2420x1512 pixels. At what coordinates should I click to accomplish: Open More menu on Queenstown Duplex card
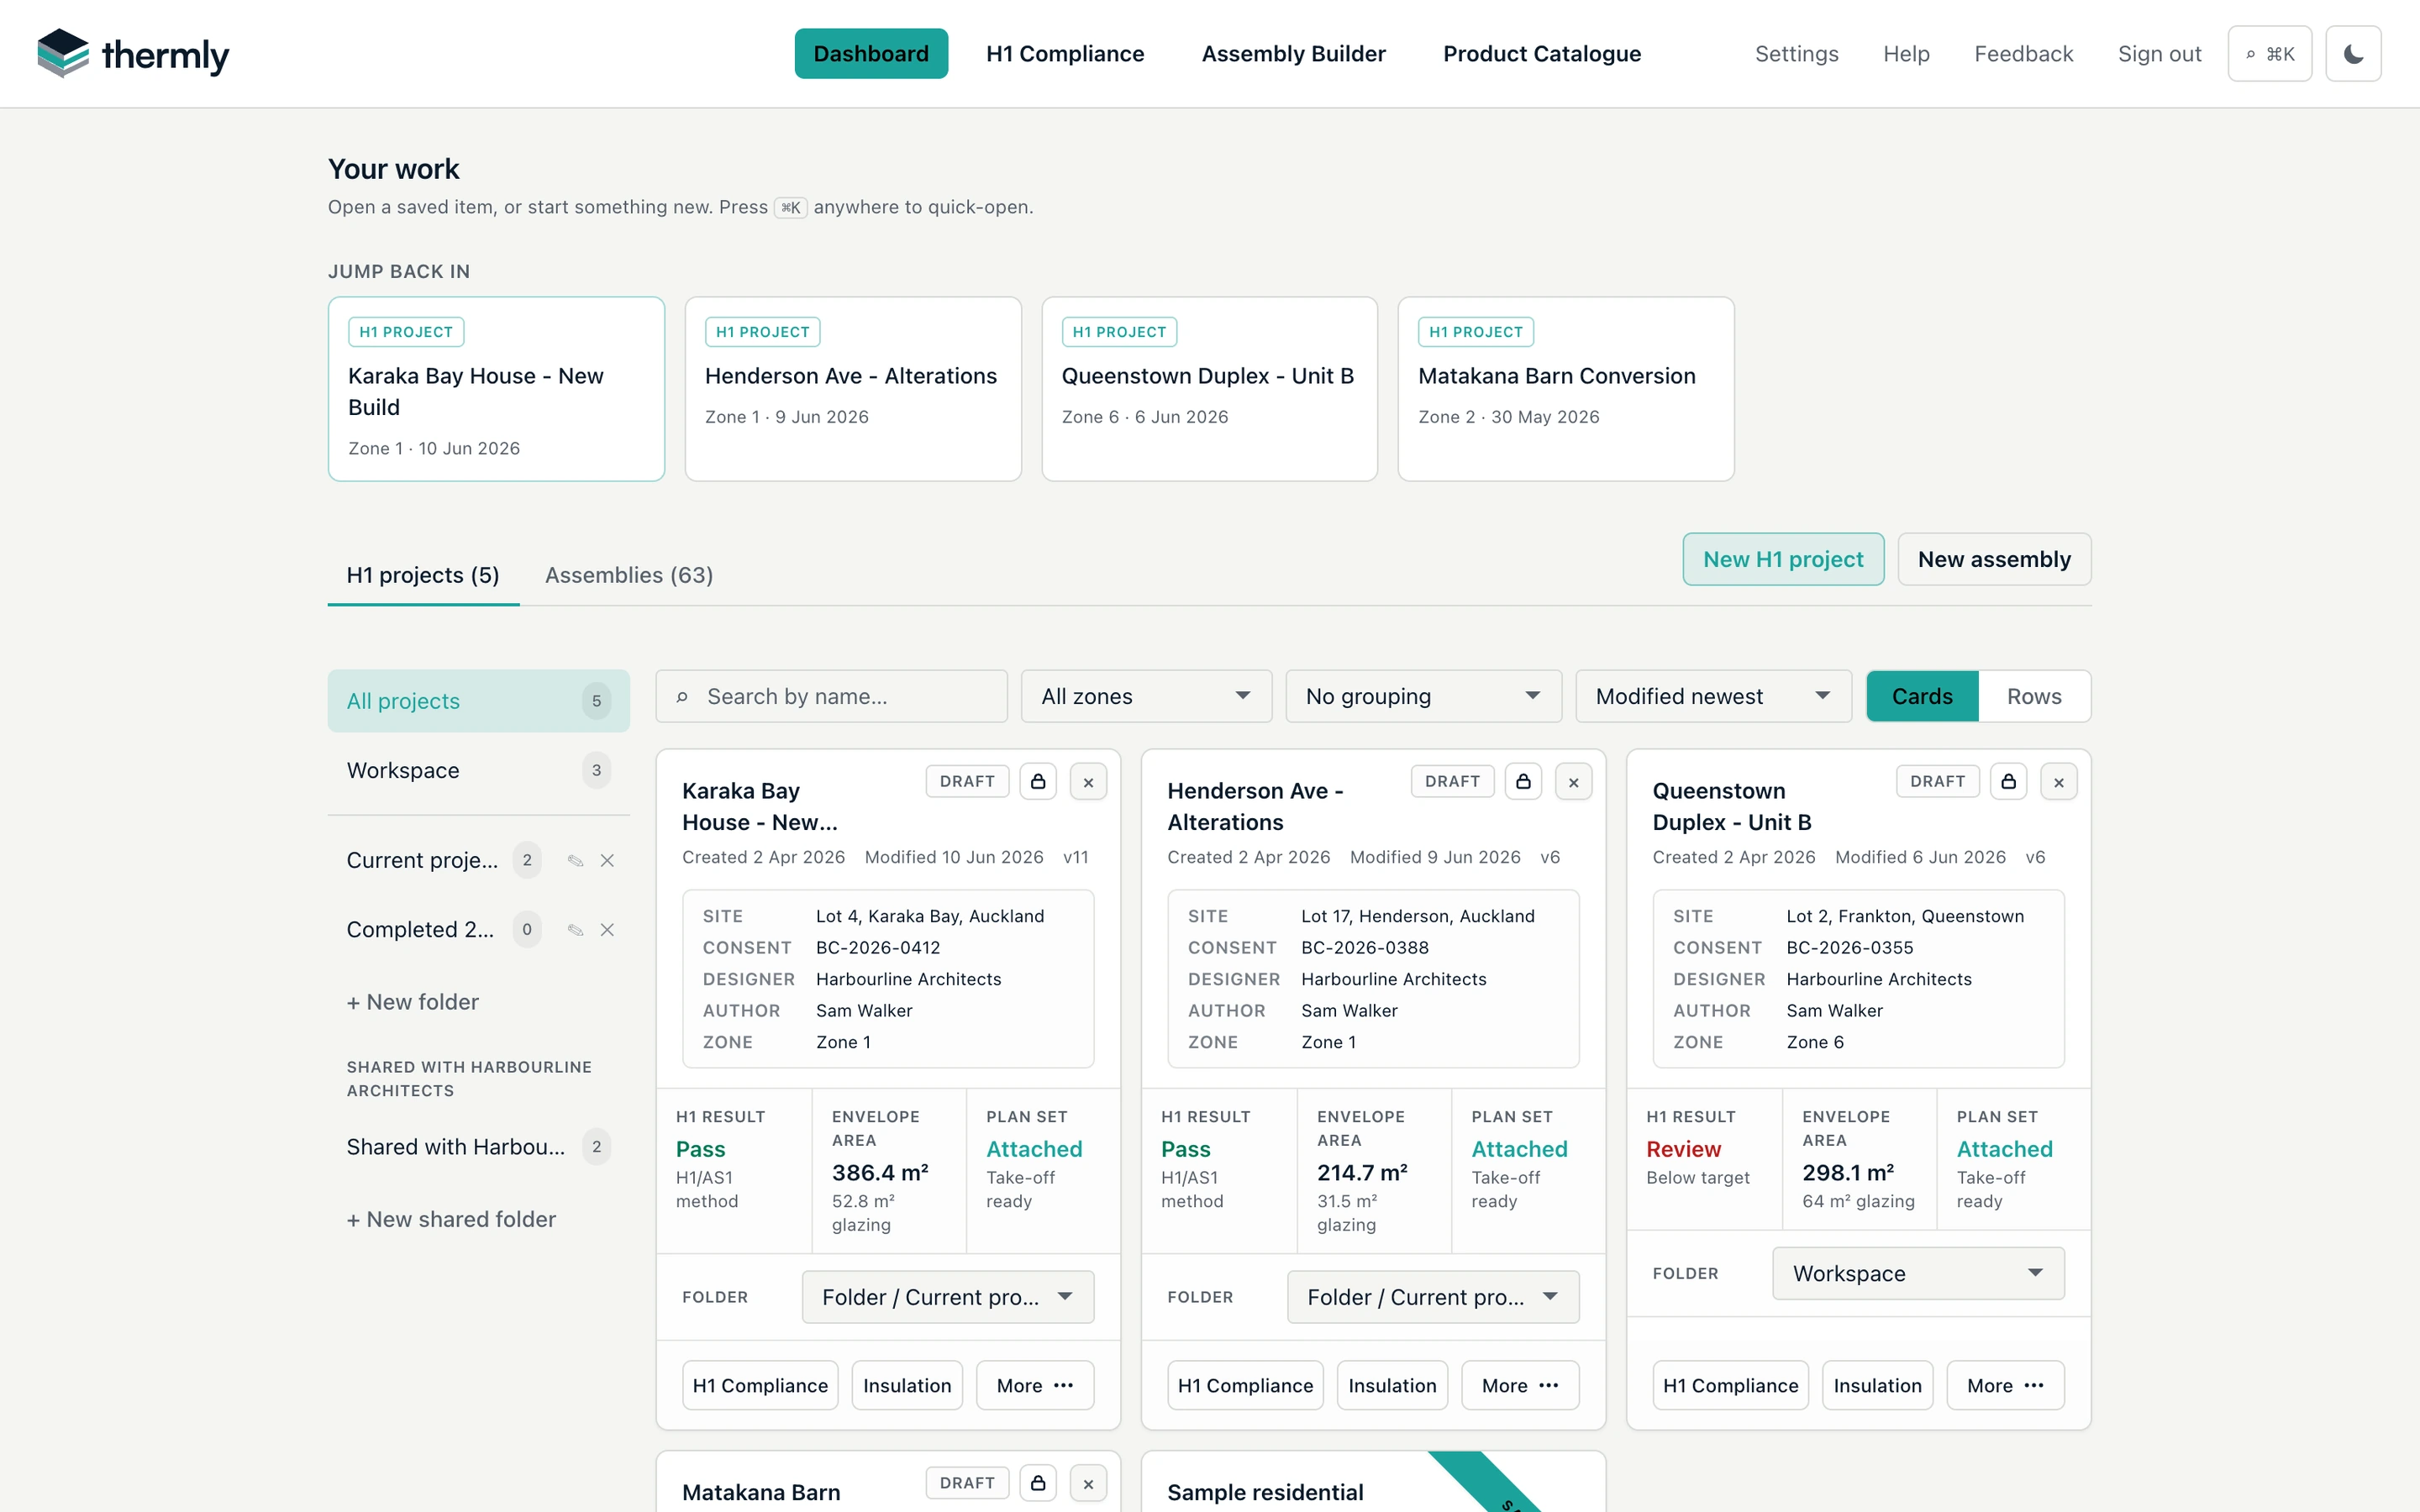click(x=2005, y=1385)
